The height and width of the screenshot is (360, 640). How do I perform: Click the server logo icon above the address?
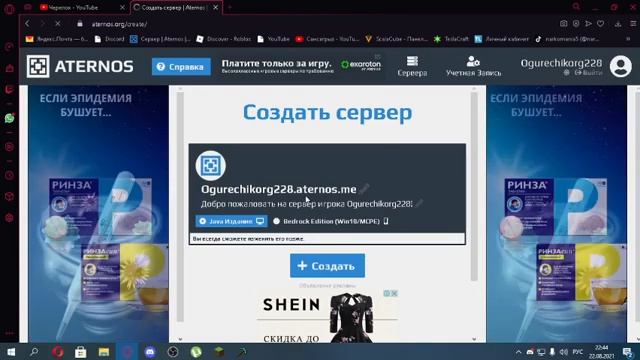pos(211,165)
